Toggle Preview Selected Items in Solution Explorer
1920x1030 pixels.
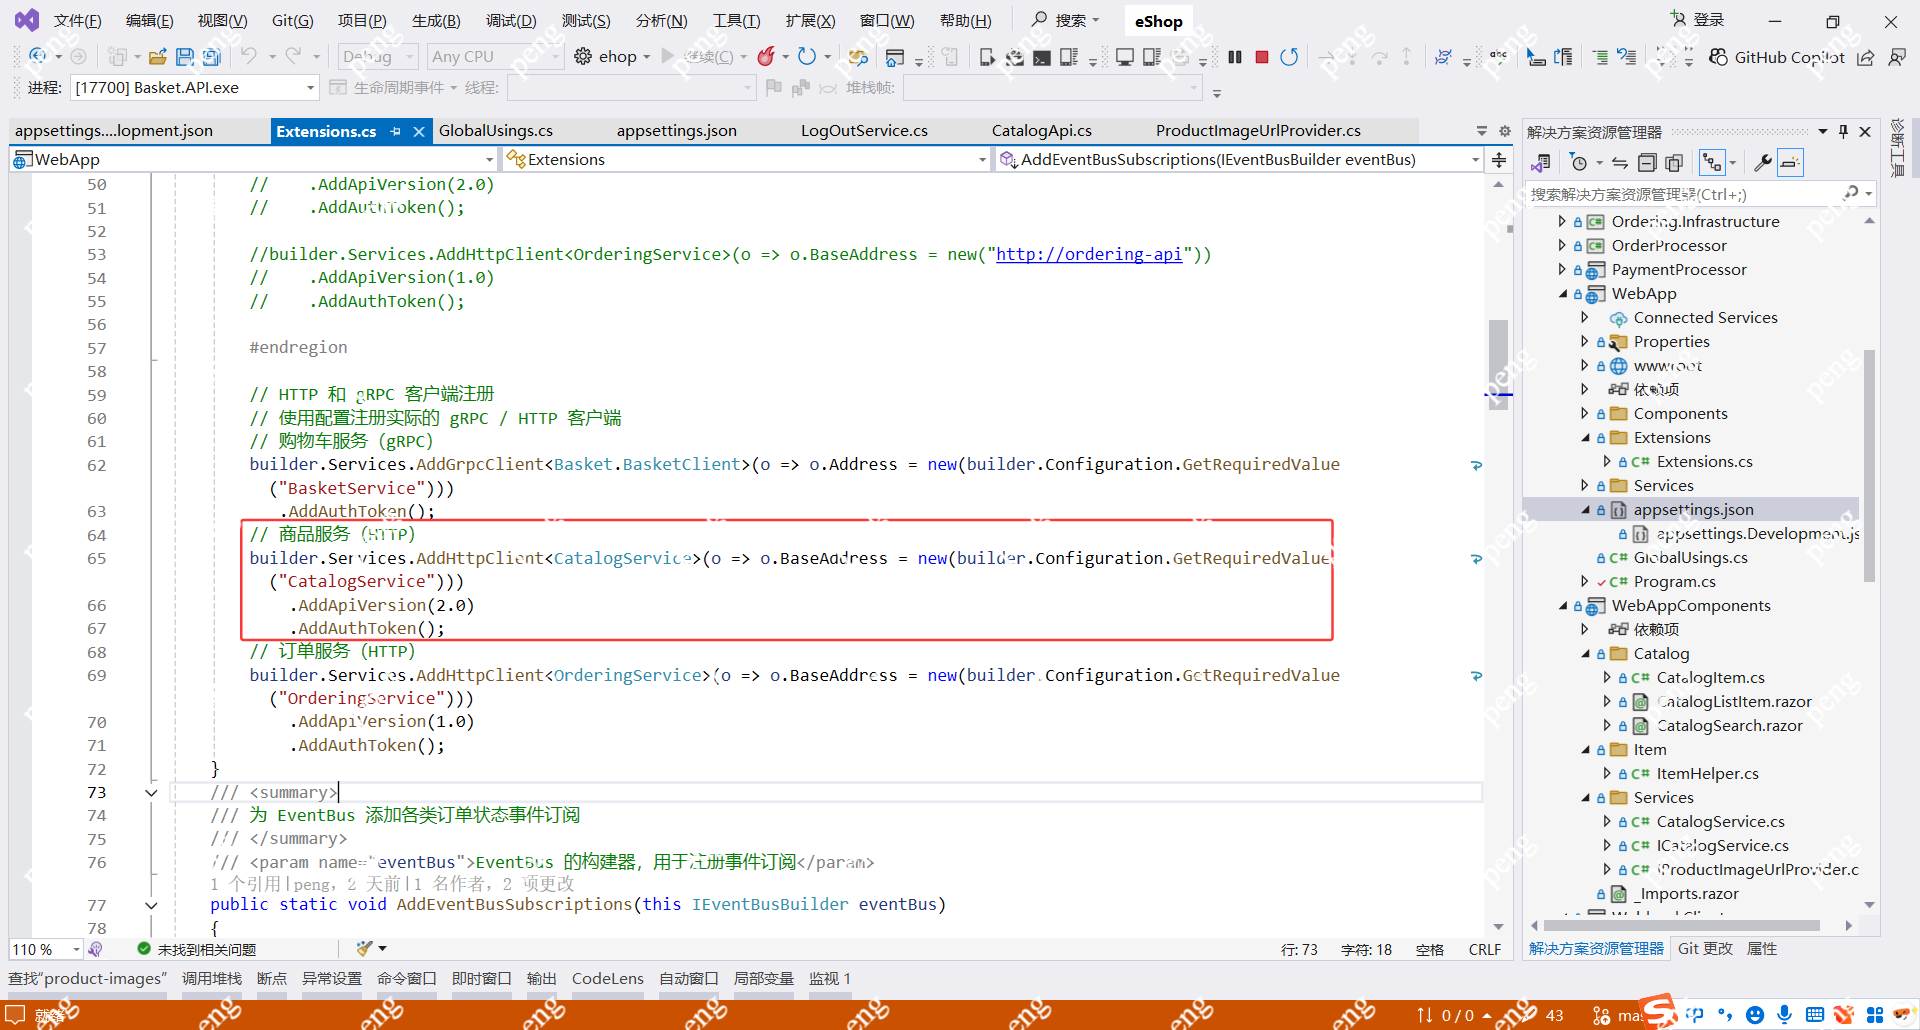[x=1790, y=162]
